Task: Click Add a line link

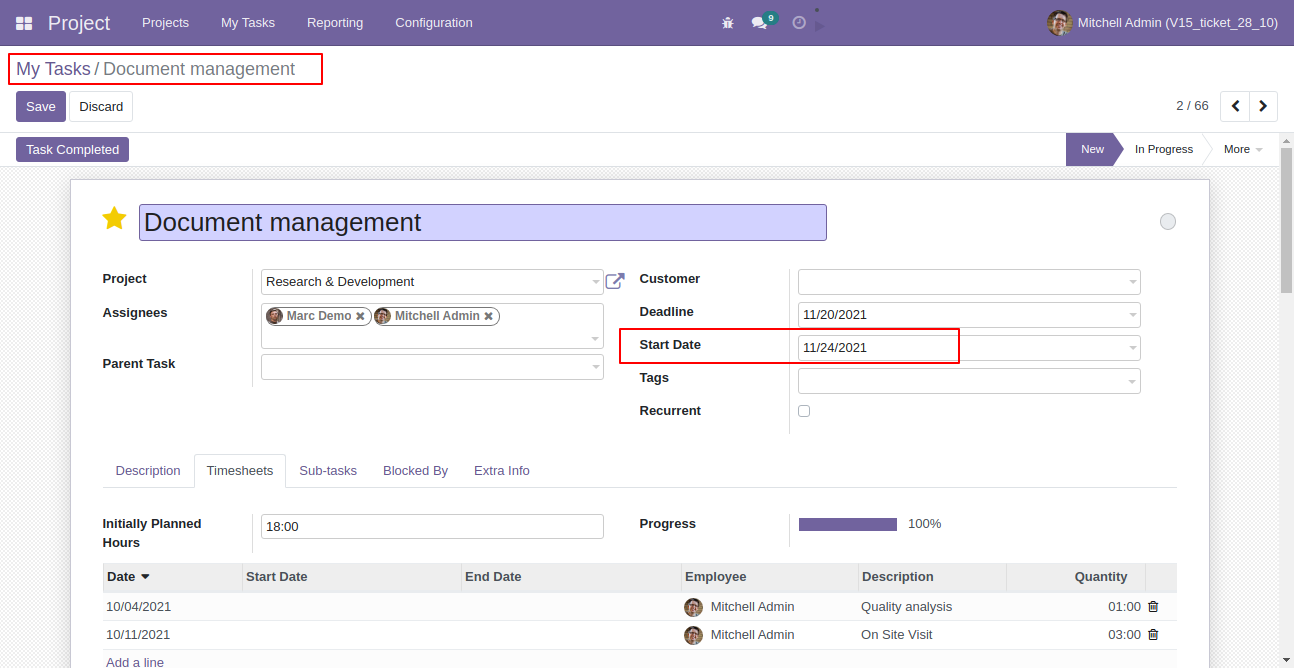Action: [135, 662]
